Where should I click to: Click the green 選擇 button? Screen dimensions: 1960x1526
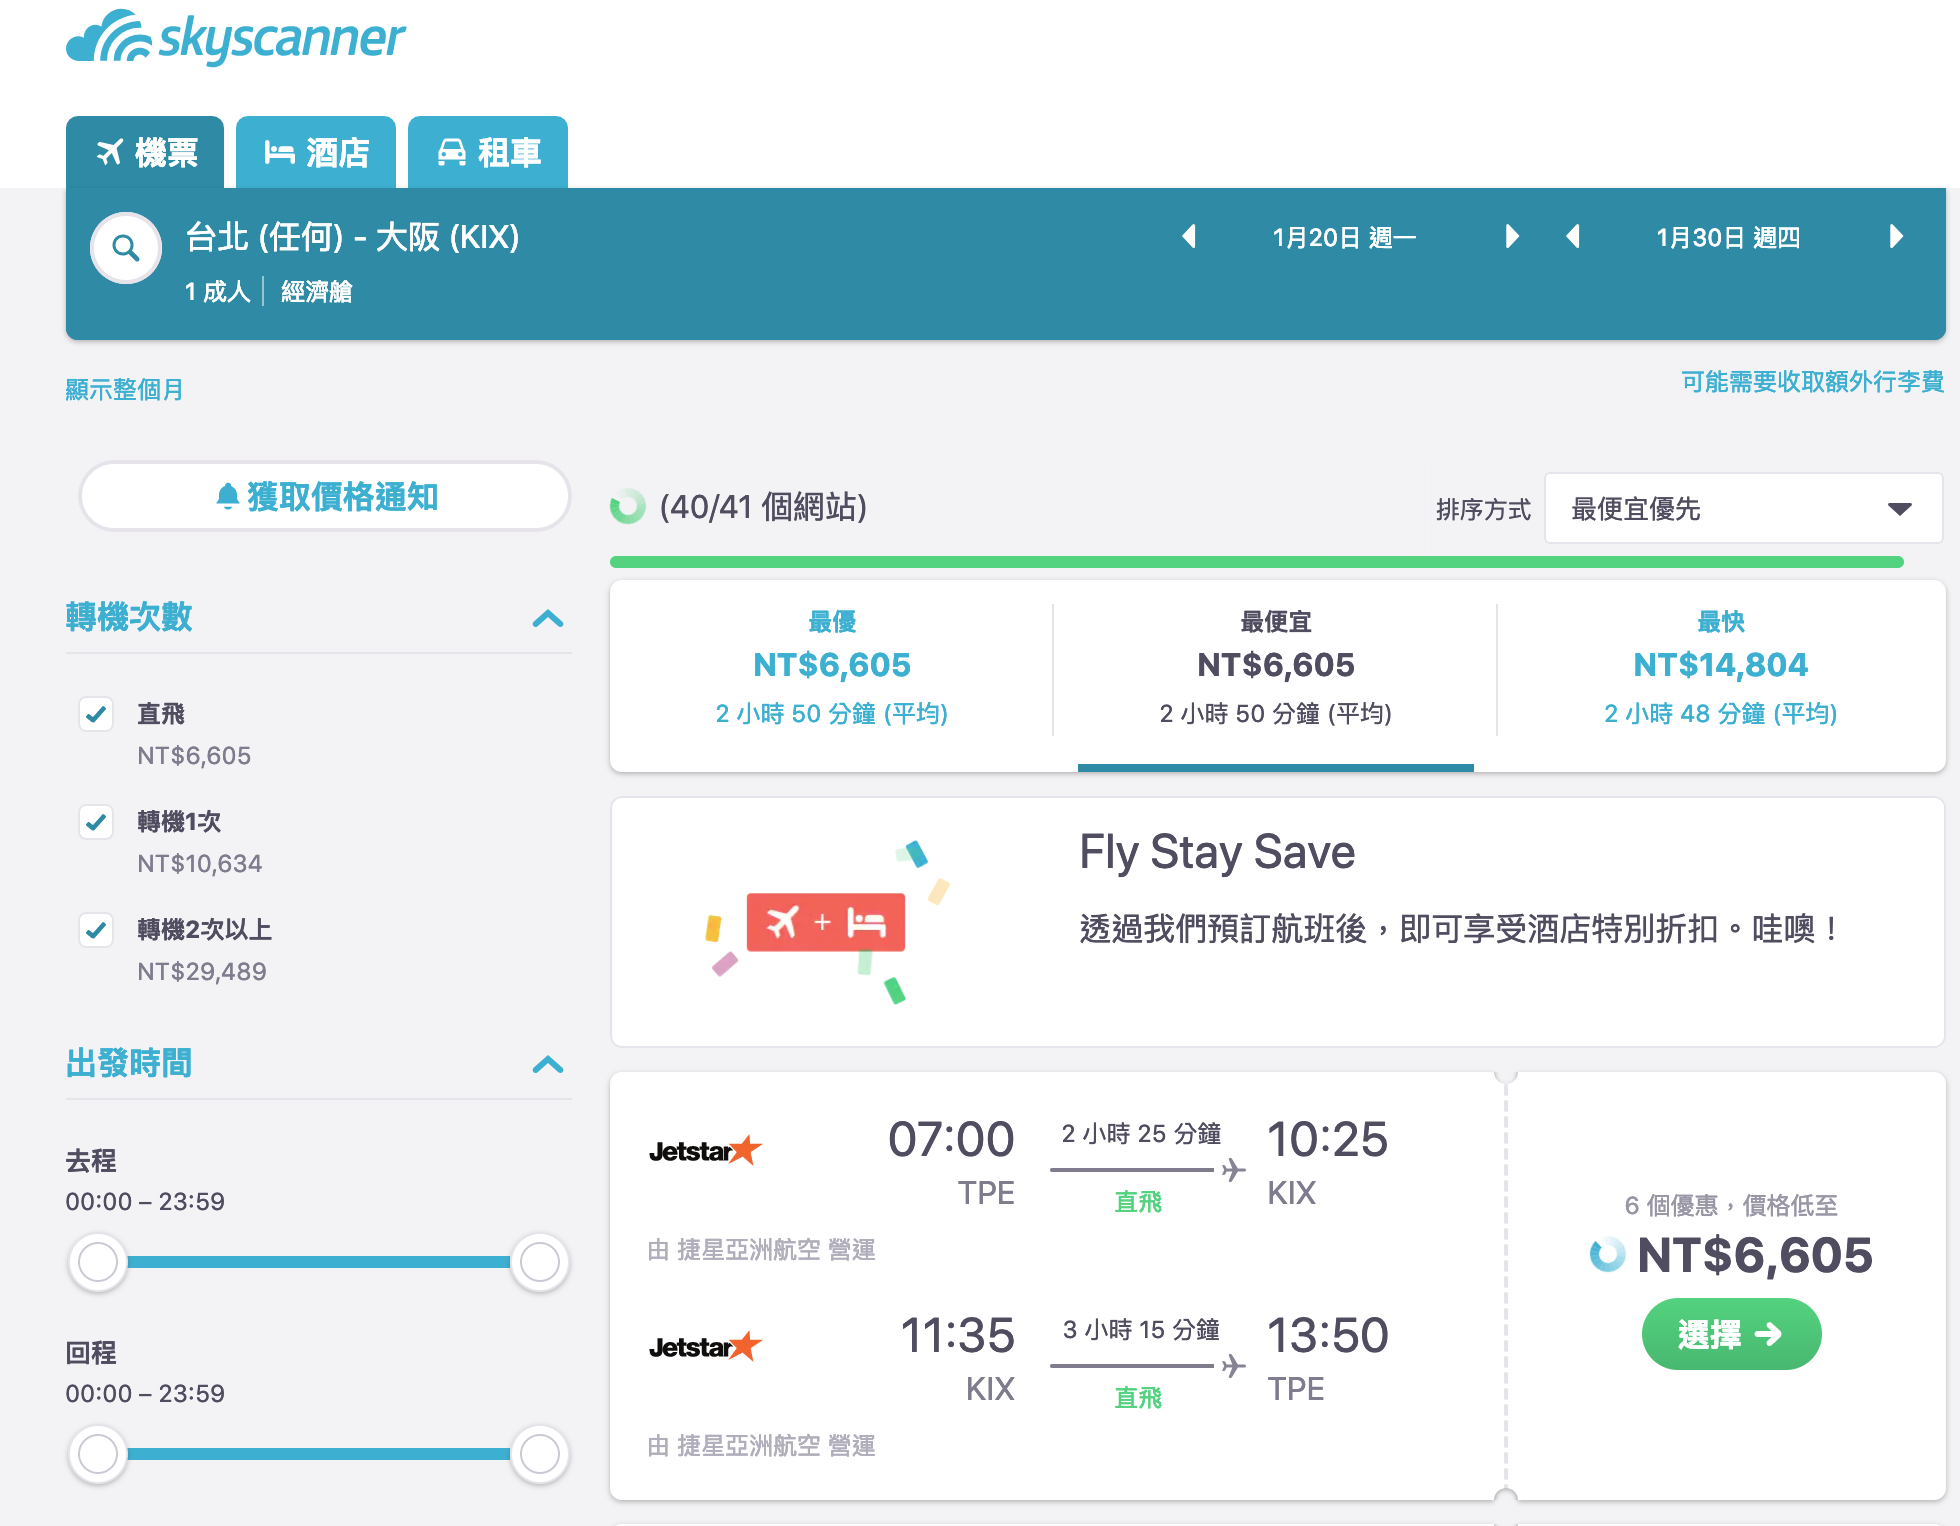[1731, 1334]
